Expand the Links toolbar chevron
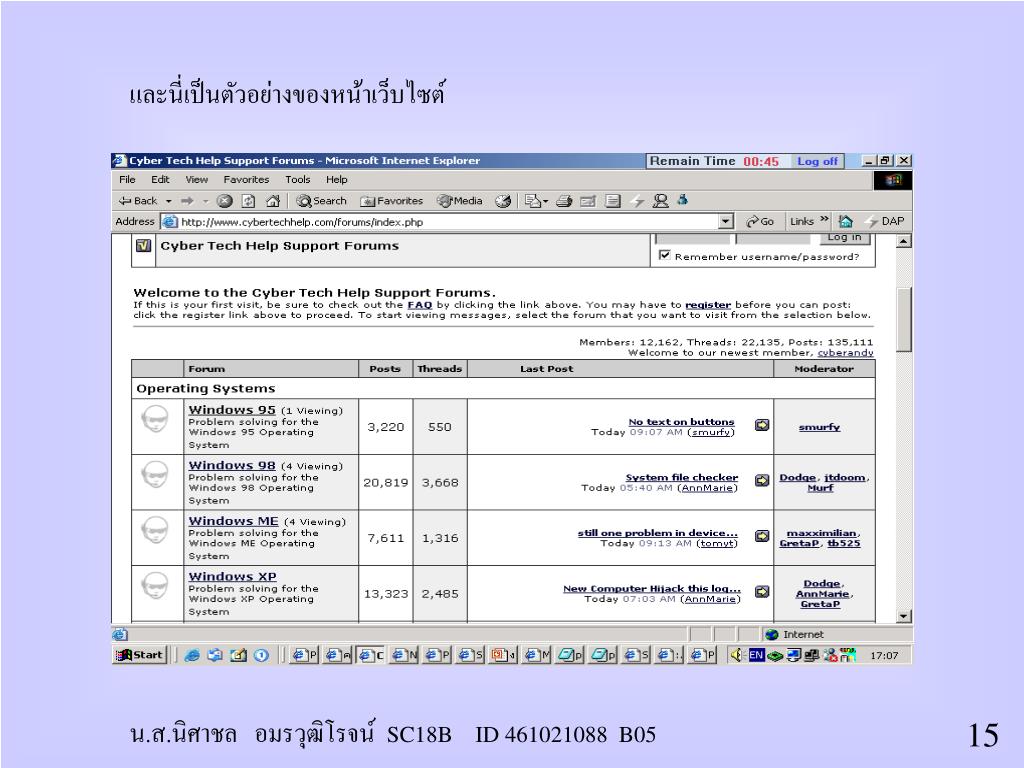The width and height of the screenshot is (1024, 768). 824,219
